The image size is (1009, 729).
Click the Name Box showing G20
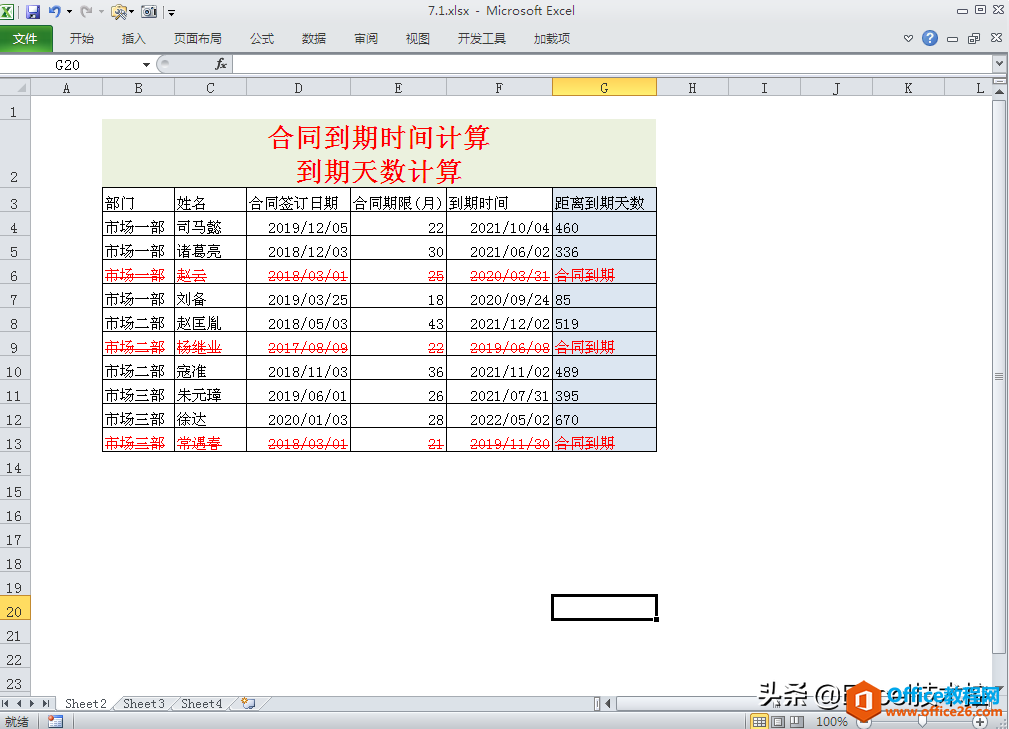point(69,65)
